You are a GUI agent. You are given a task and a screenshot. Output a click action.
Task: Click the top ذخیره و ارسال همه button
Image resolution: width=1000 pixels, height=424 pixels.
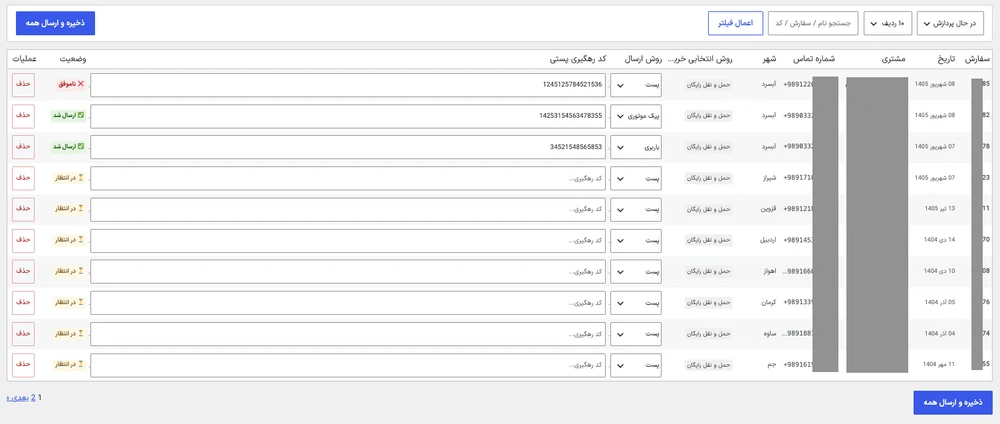click(55, 23)
